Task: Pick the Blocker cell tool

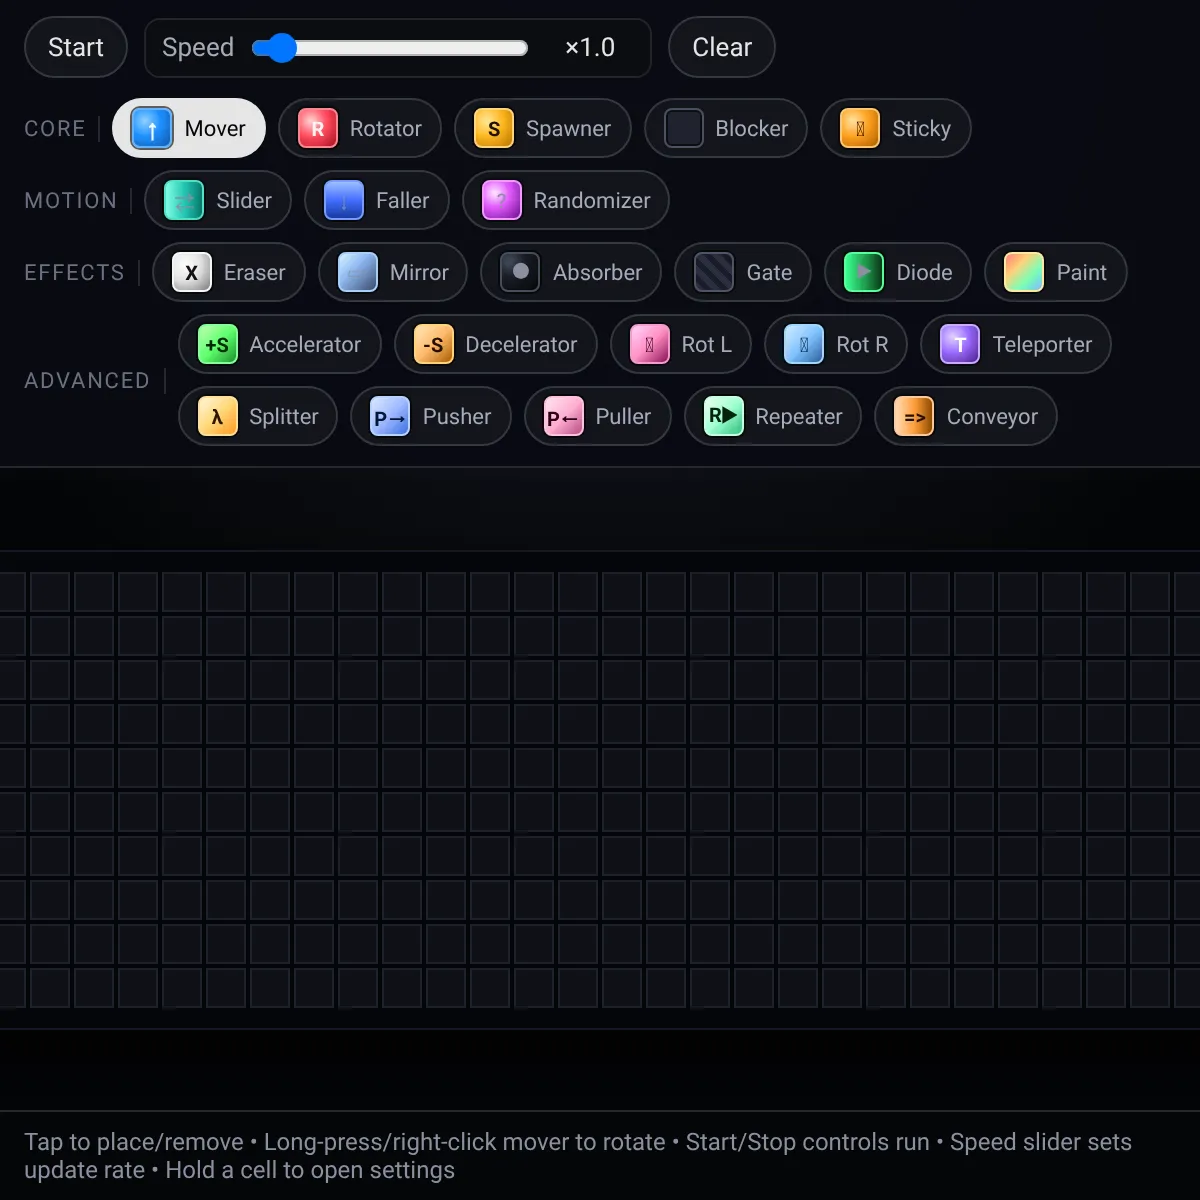Action: 726,128
